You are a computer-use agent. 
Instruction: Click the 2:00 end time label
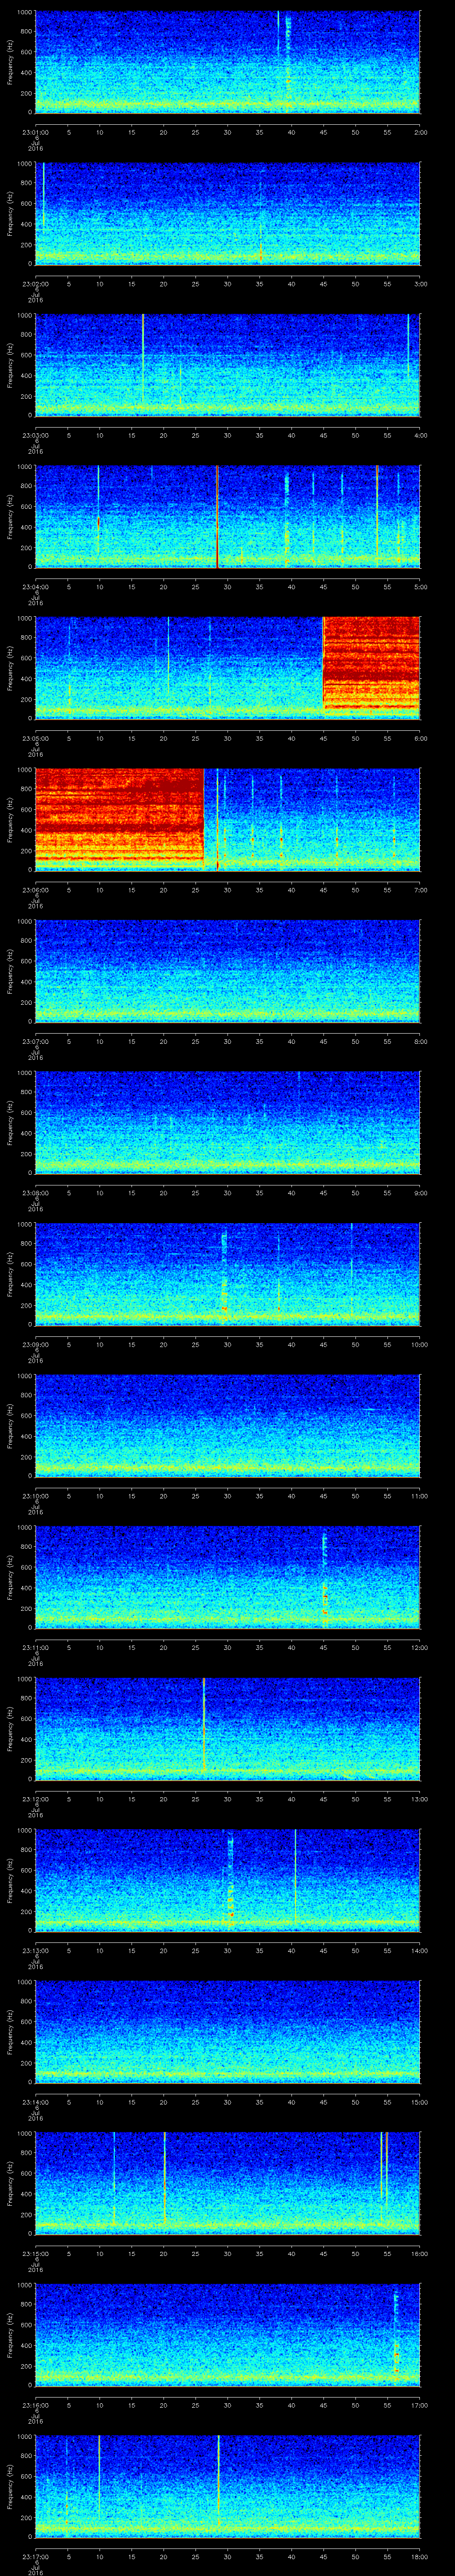click(x=420, y=131)
